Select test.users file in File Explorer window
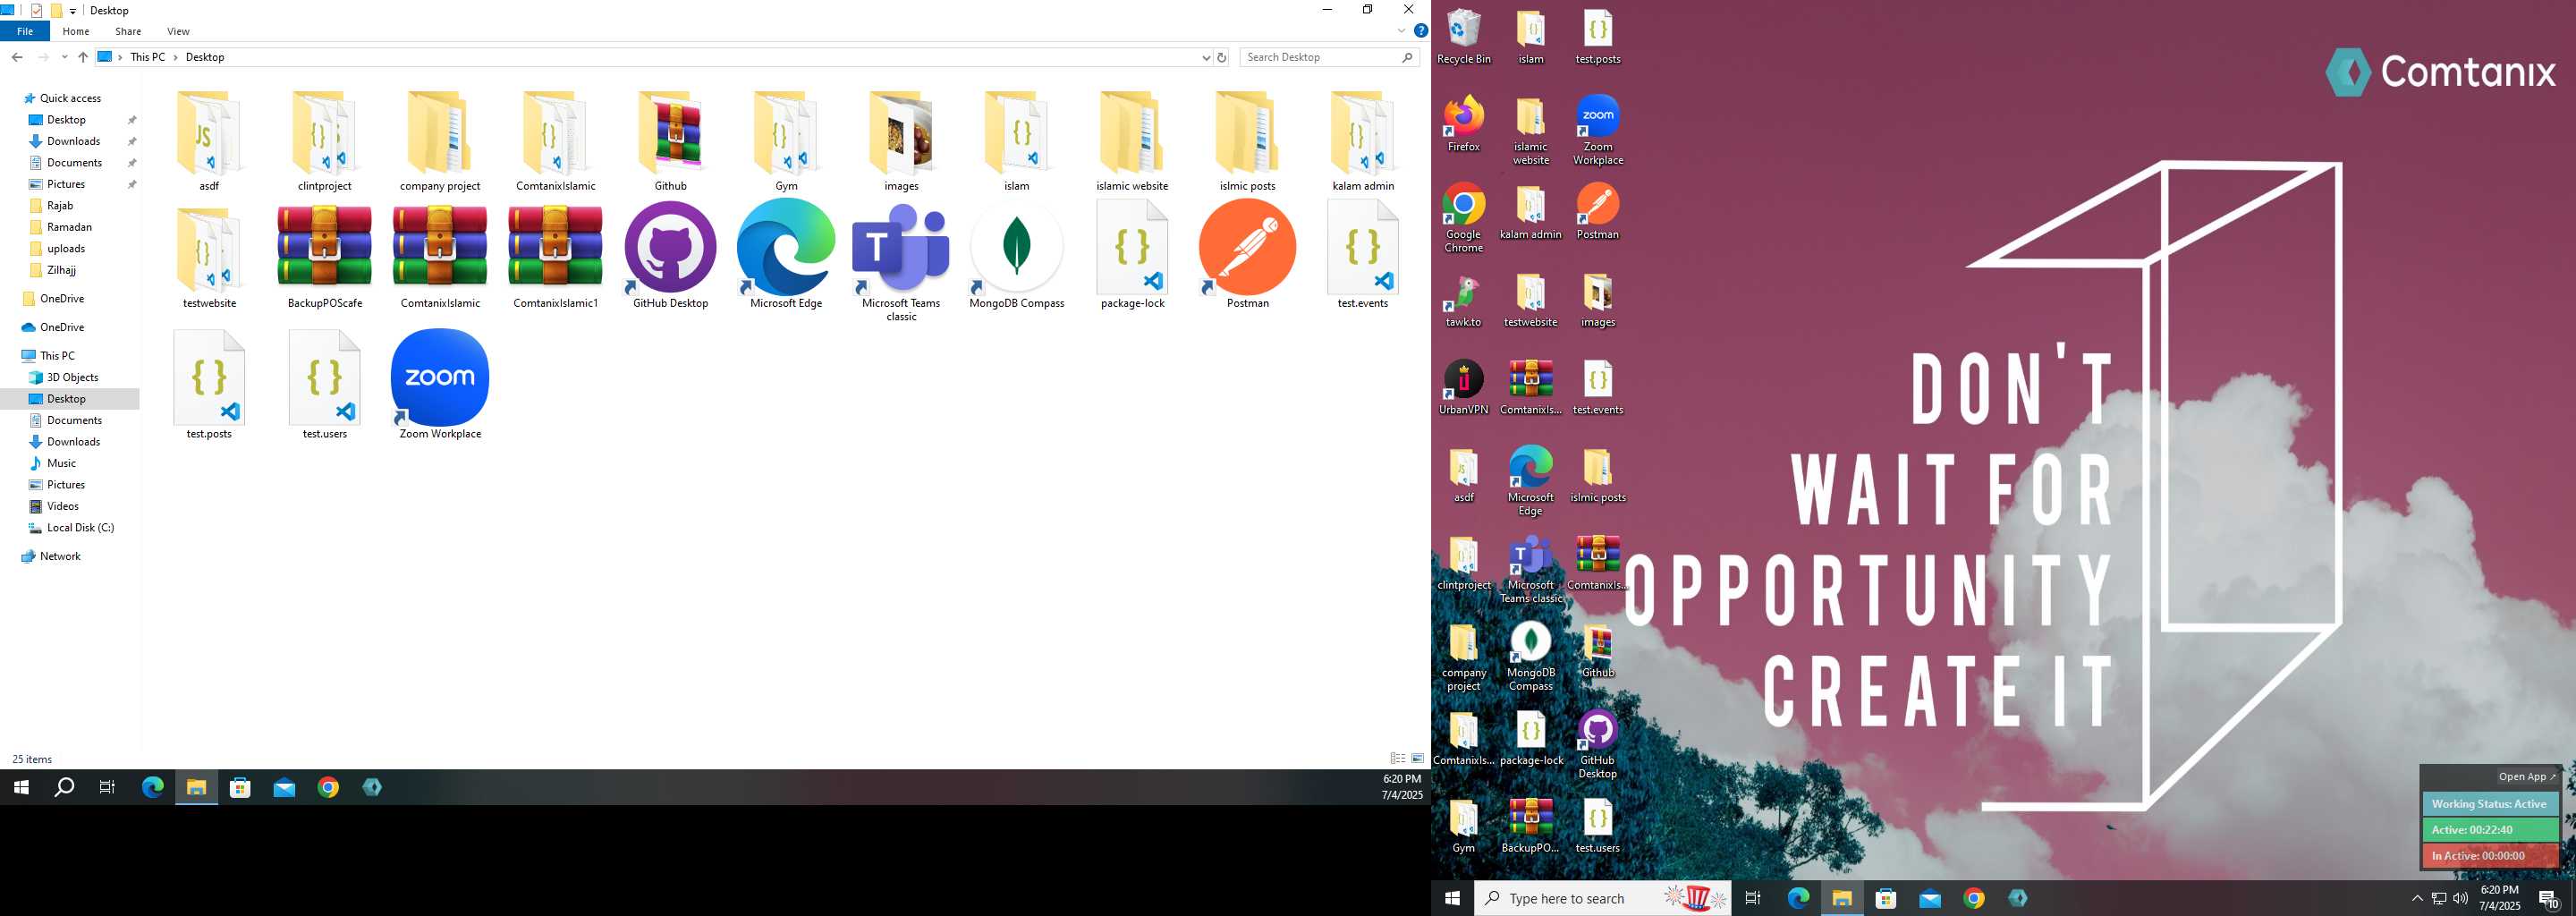 [325, 384]
